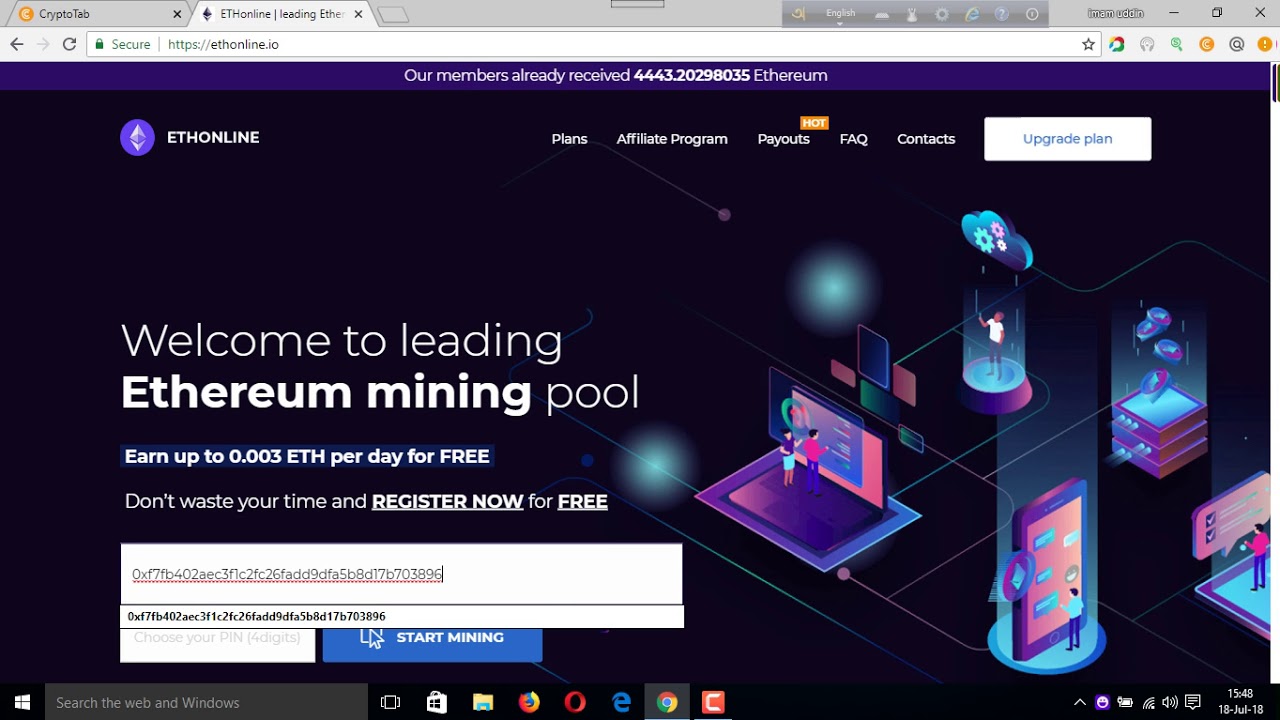Image resolution: width=1280 pixels, height=720 pixels.
Task: Open the multicolor pinwheel extension icon
Action: pyautogui.click(x=1117, y=44)
